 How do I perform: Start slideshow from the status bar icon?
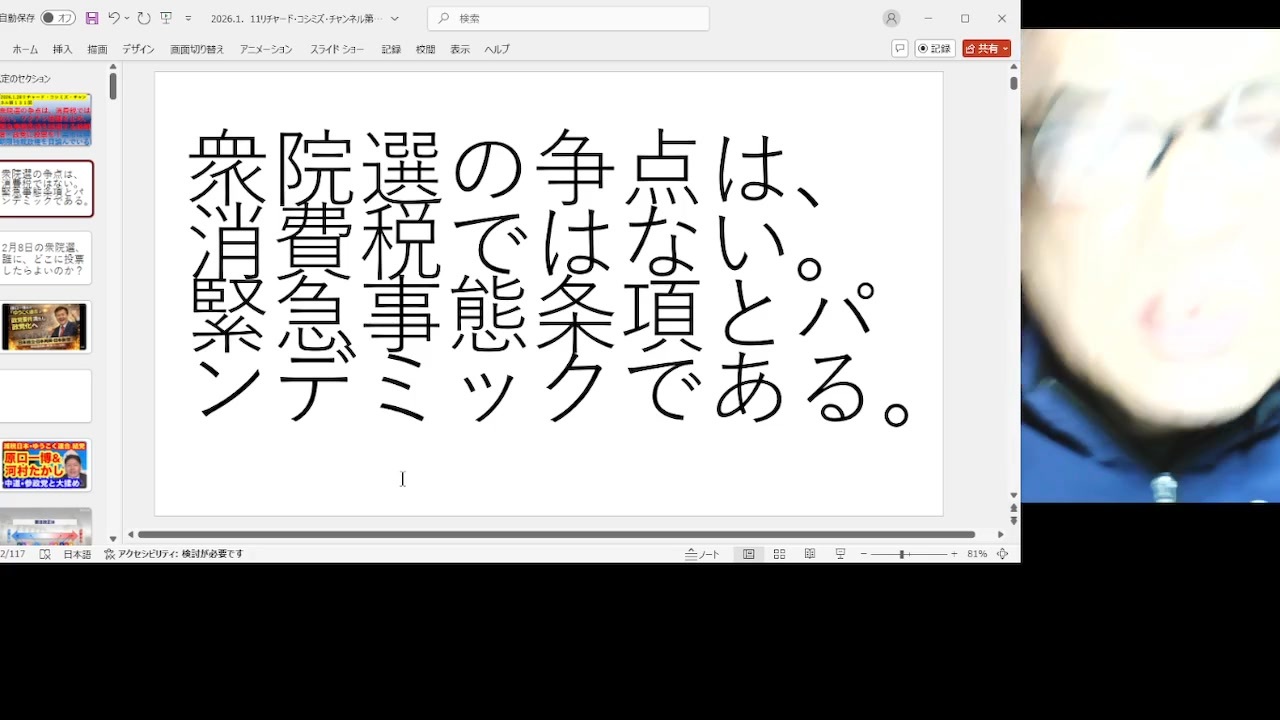coord(840,554)
